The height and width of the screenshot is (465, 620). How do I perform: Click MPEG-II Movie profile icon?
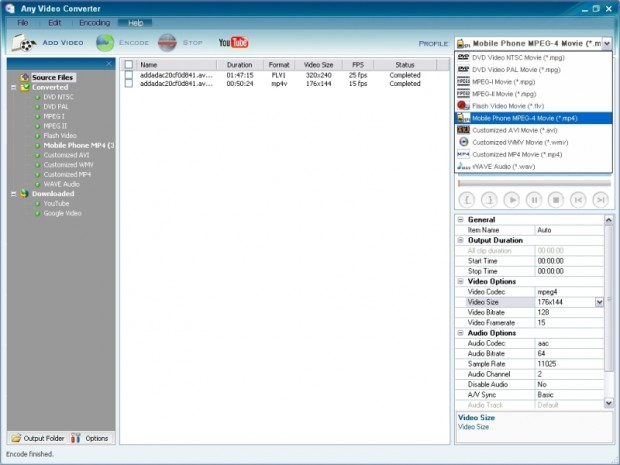463,94
